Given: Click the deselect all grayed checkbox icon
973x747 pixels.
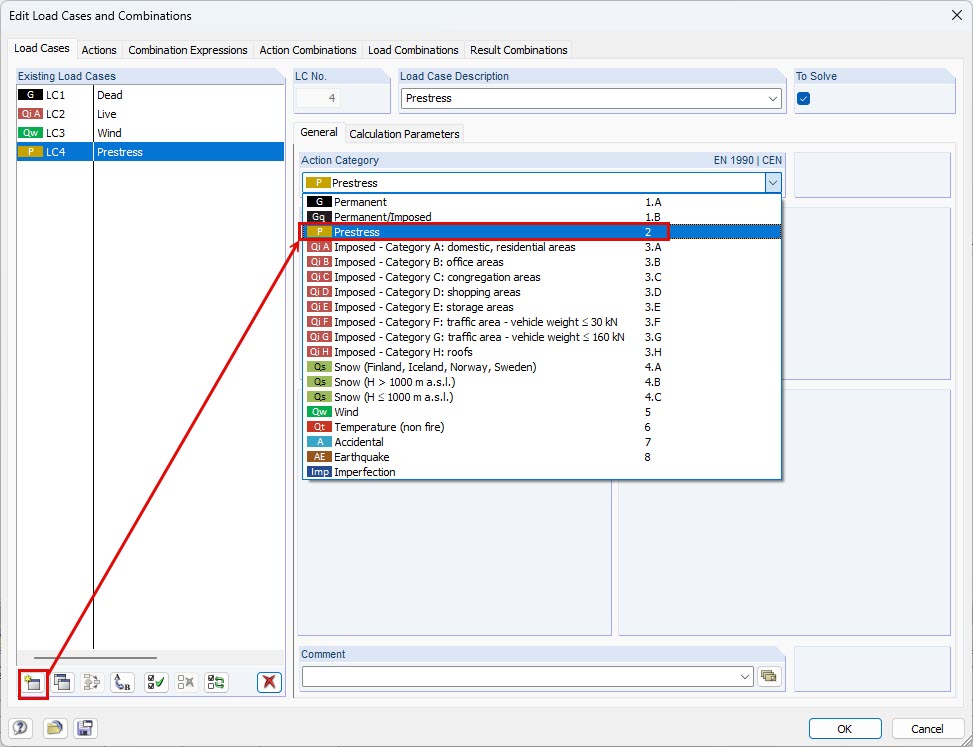Looking at the screenshot, I should point(186,683).
